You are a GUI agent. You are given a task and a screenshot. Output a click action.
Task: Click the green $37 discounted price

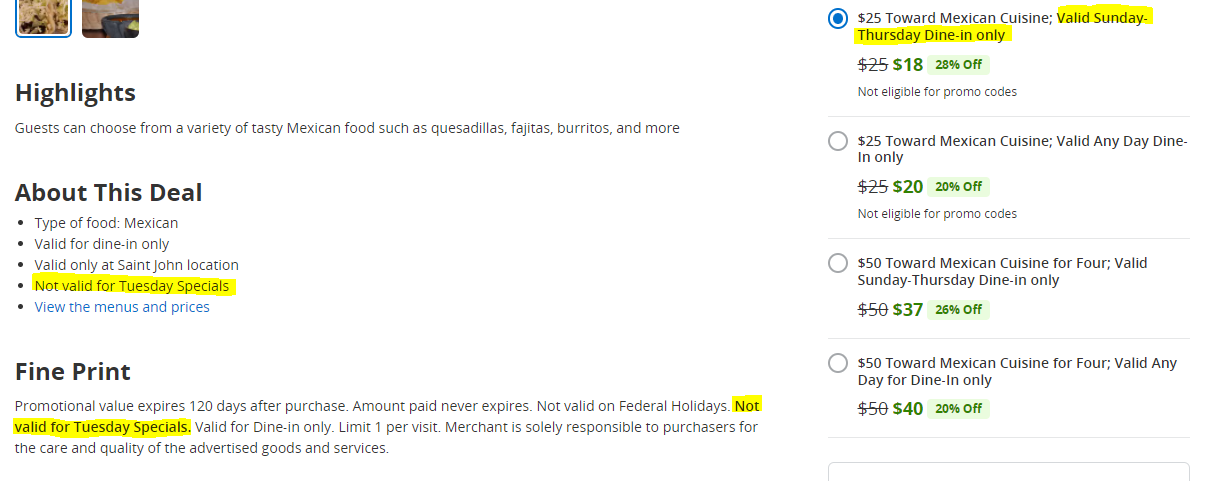(x=908, y=309)
